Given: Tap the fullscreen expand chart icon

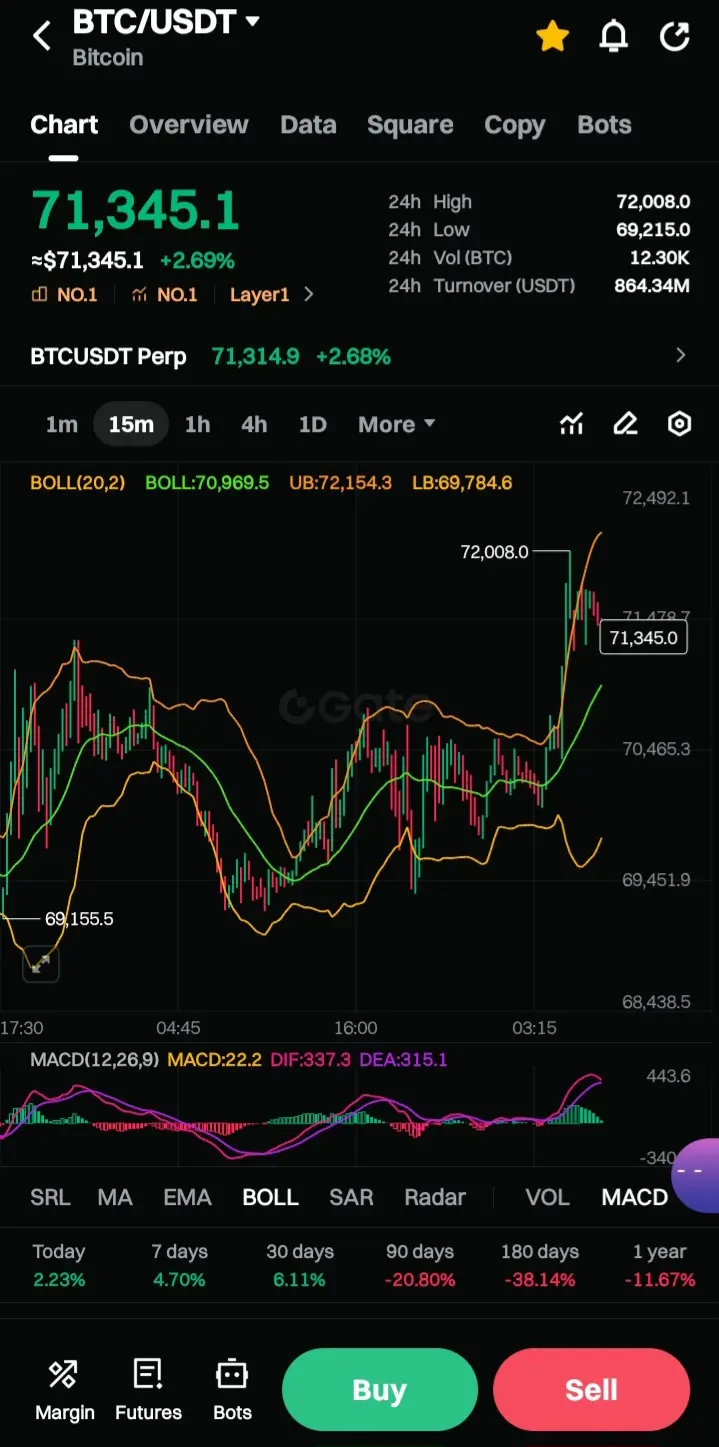Looking at the screenshot, I should coord(41,964).
